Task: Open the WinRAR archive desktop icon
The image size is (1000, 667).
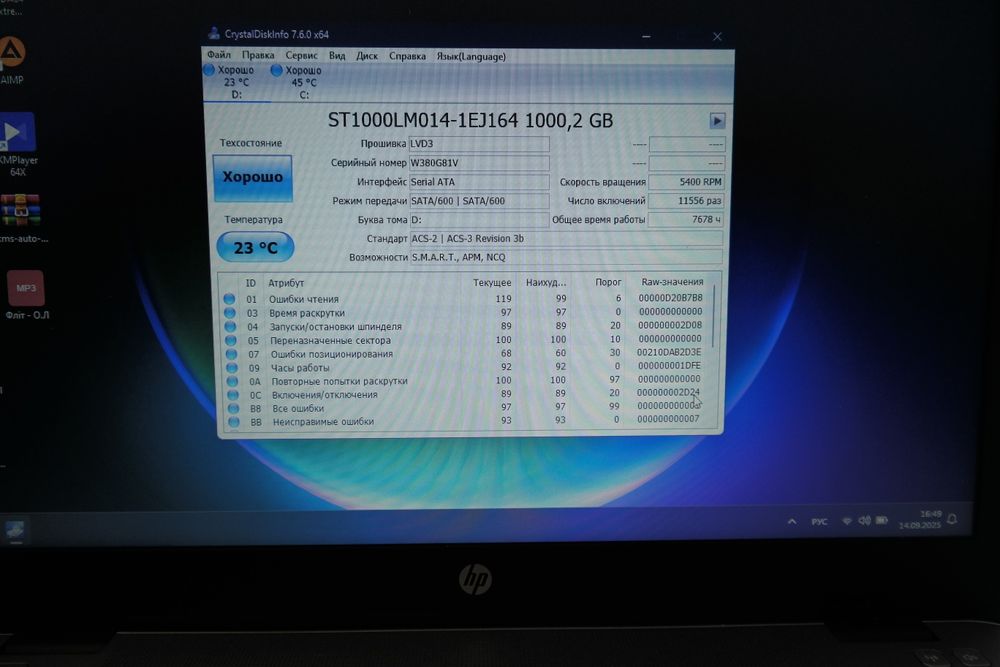Action: (x=20, y=219)
